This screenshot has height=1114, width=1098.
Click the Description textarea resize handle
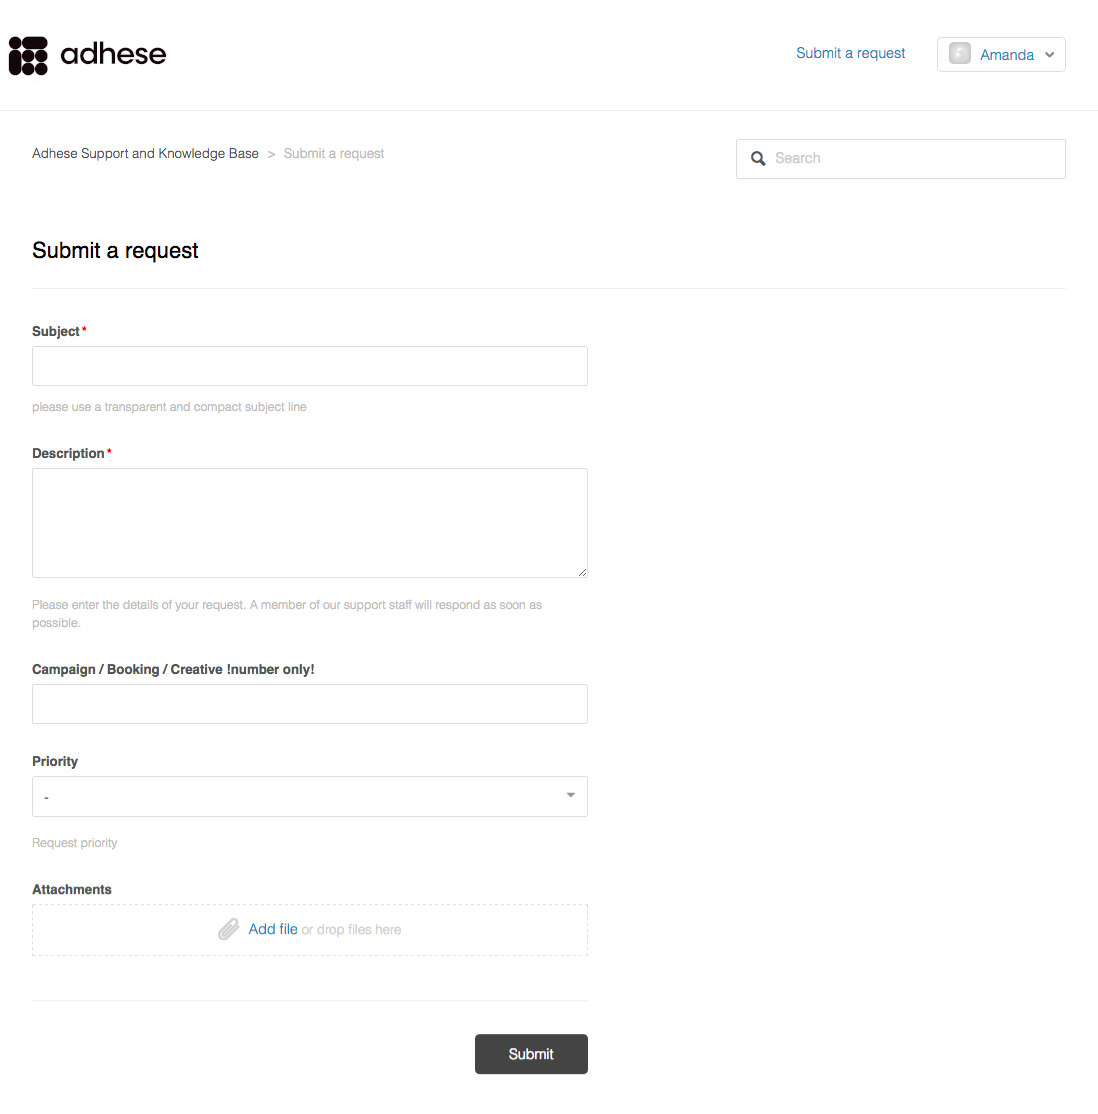pos(582,572)
